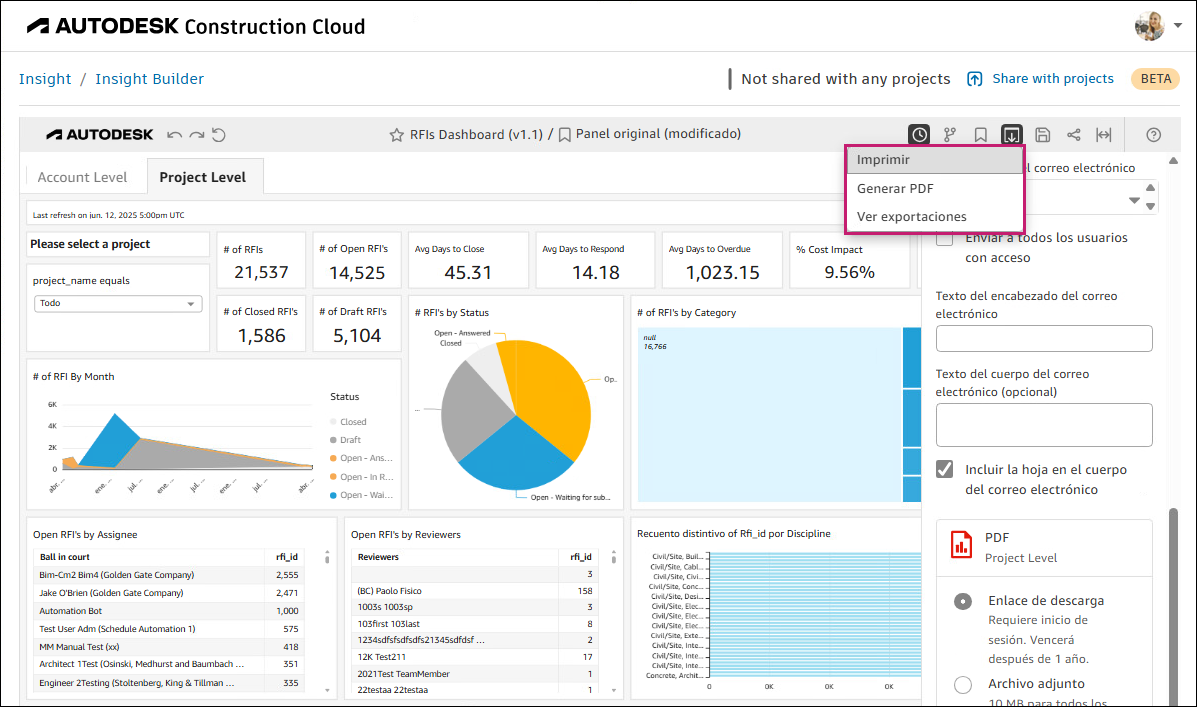The image size is (1197, 707).
Task: Click the share nodes icon
Action: point(1074,134)
